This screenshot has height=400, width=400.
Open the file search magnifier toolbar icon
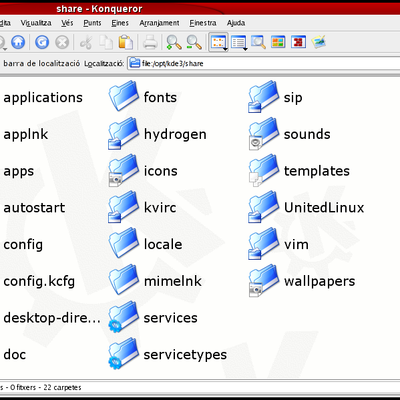(258, 42)
